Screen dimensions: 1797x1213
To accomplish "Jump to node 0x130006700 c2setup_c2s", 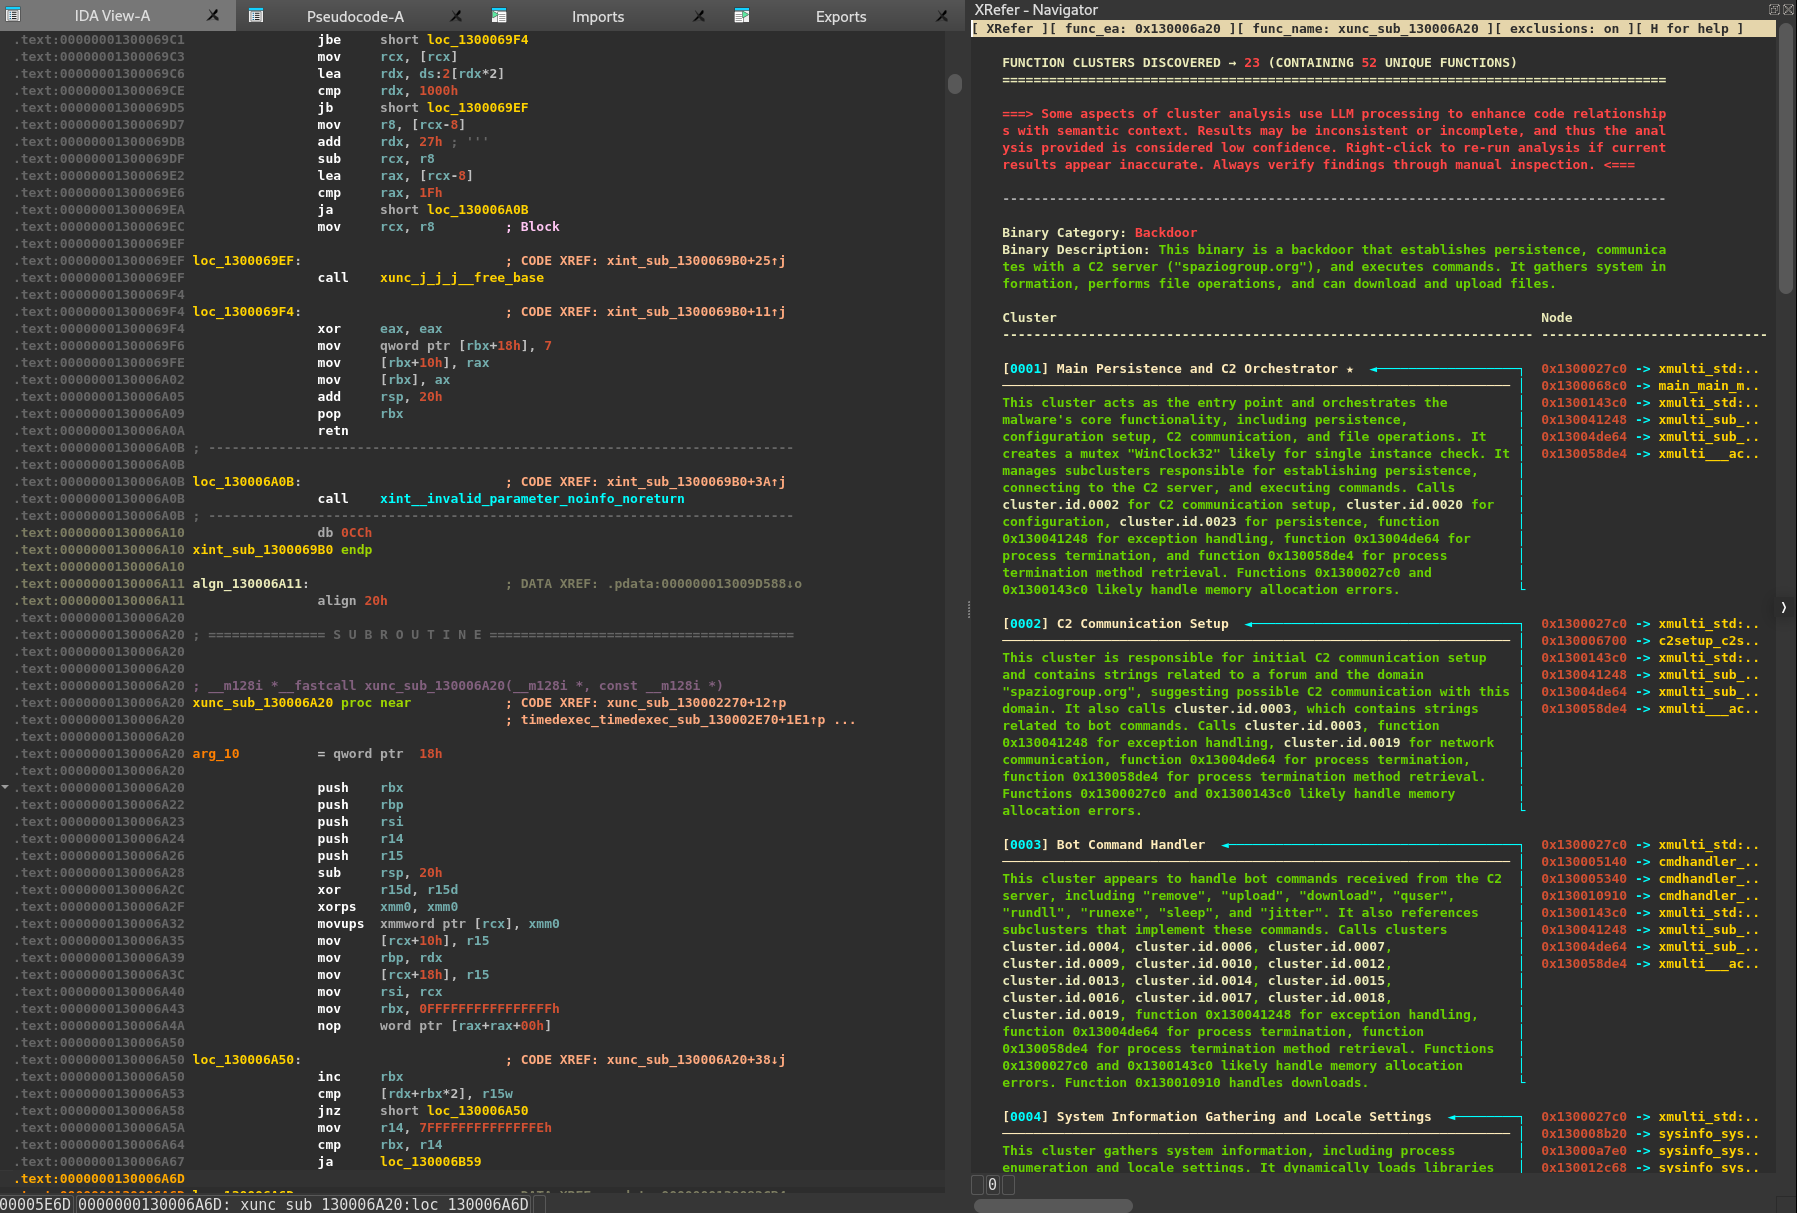I will (1650, 641).
